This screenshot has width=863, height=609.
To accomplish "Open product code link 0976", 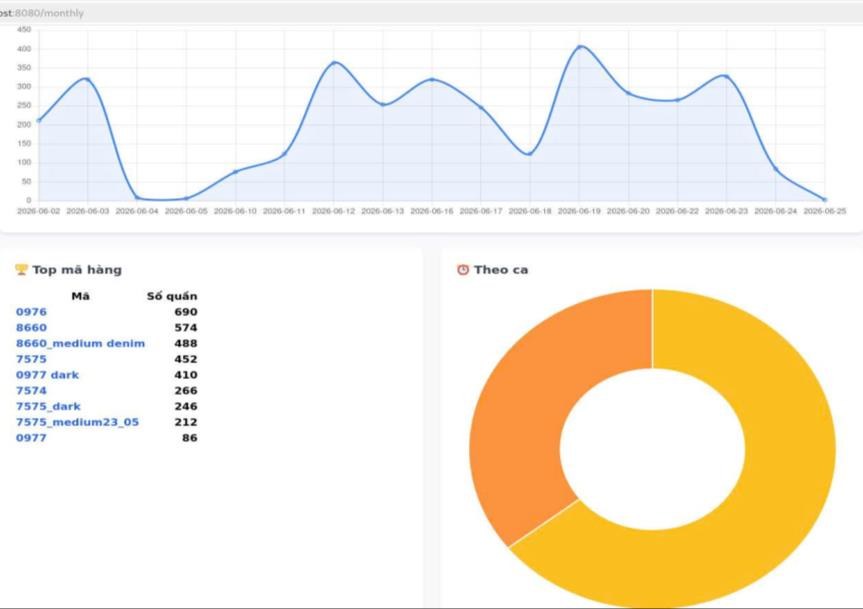I will coord(31,312).
